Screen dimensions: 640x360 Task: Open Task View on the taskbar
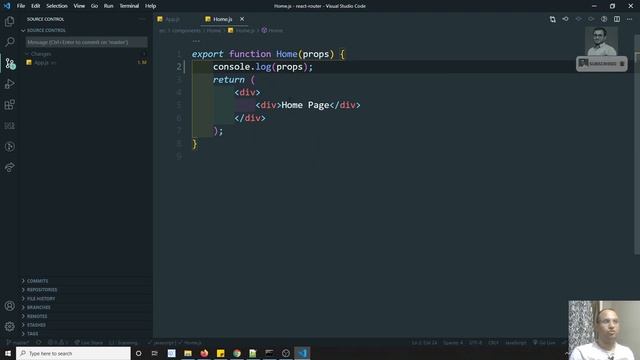click(155, 353)
